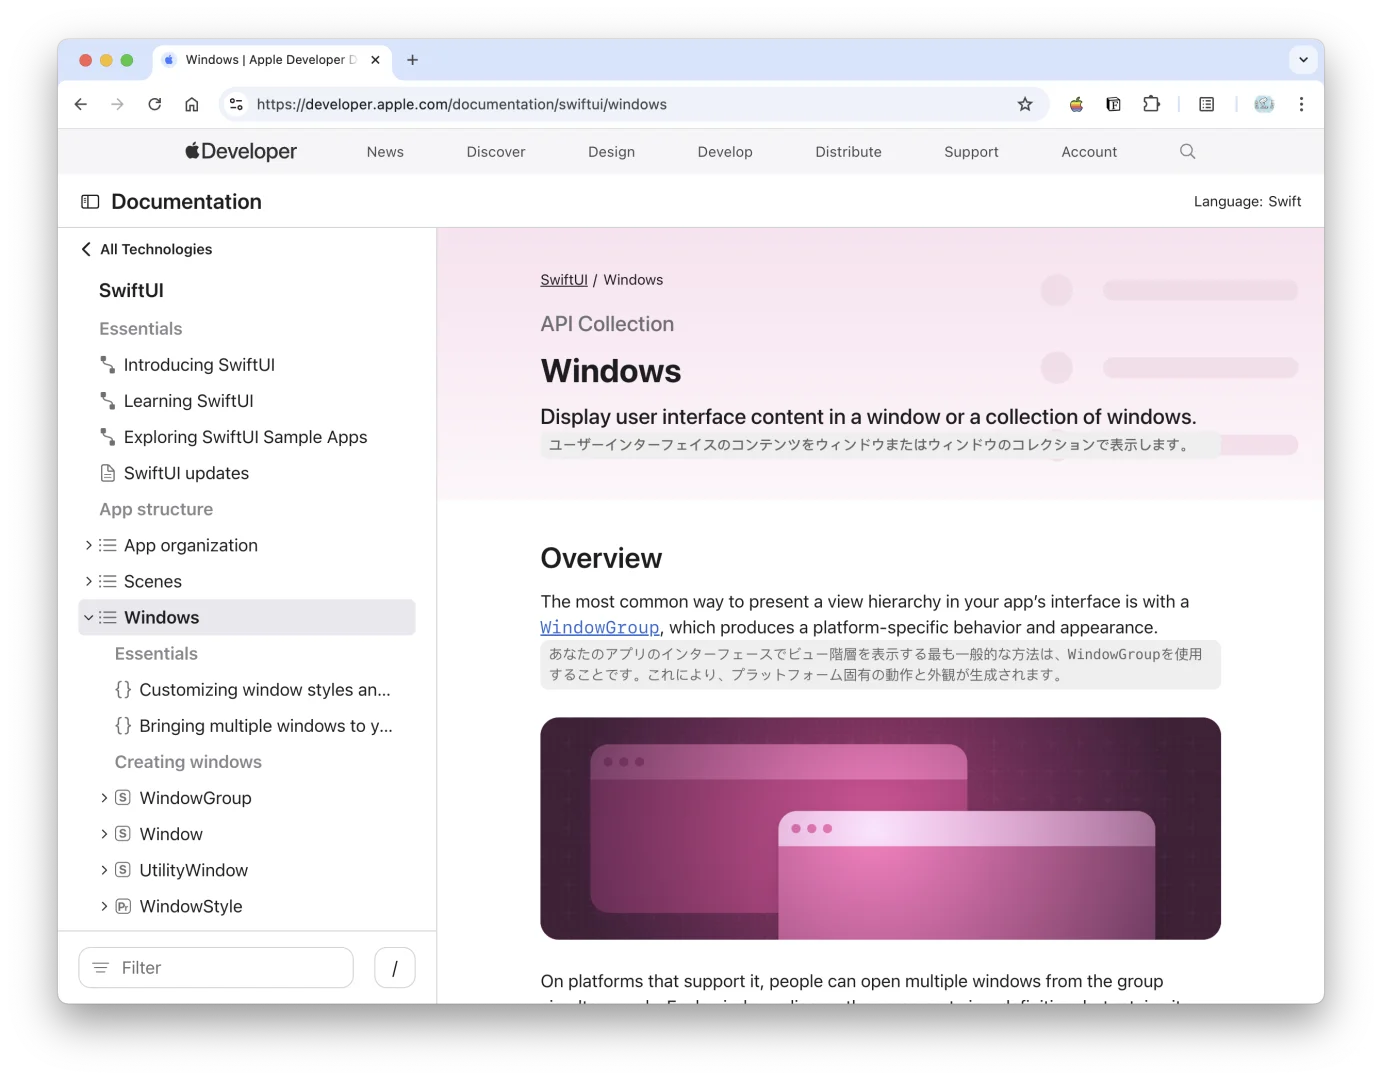Open the browser side panel
This screenshot has height=1080, width=1382.
1207,104
